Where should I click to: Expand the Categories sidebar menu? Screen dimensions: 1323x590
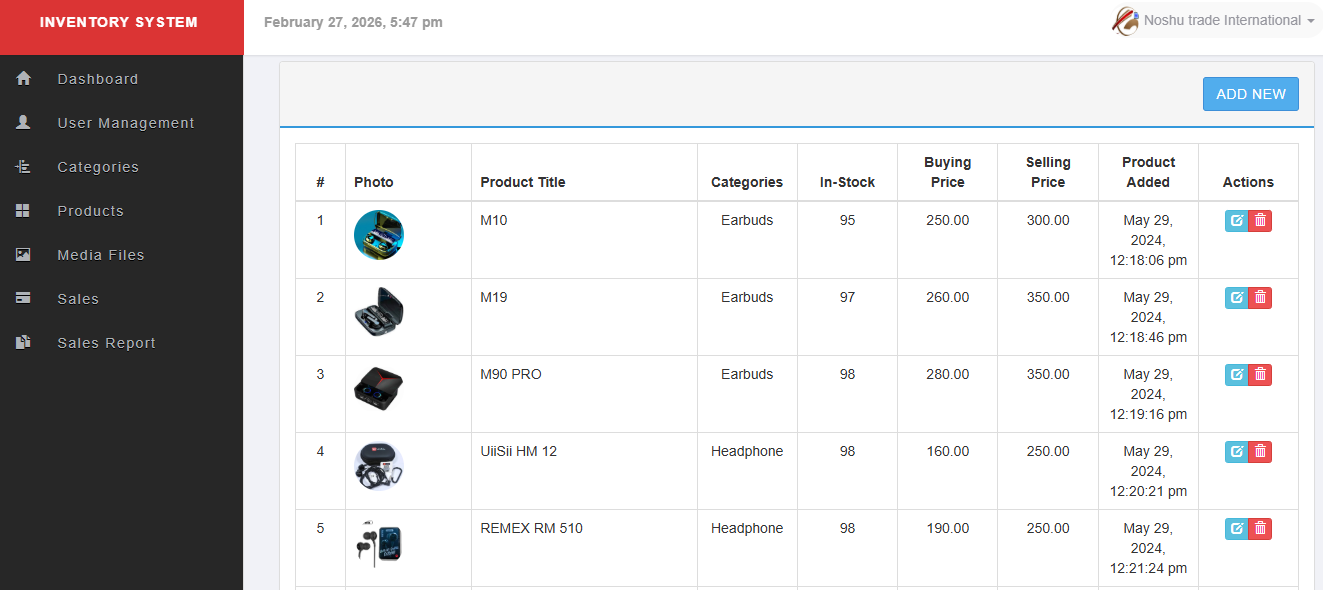[x=98, y=167]
